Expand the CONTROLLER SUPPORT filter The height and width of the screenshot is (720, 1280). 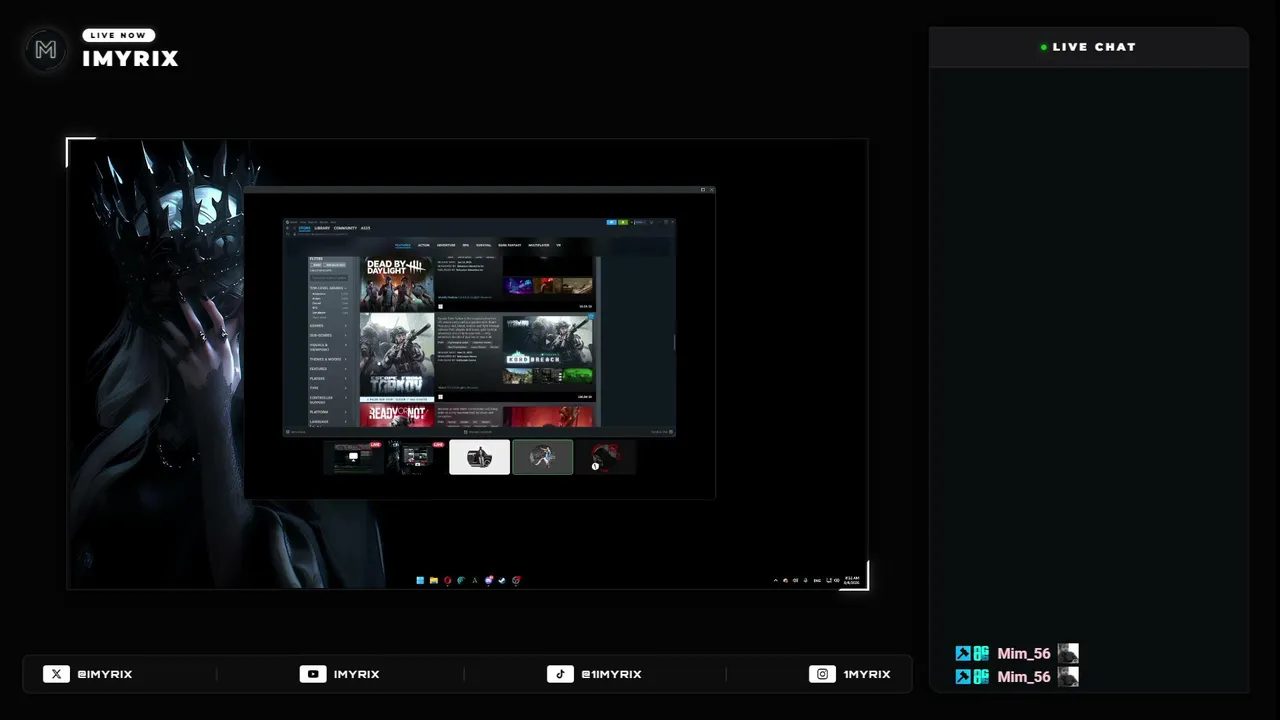328,399
